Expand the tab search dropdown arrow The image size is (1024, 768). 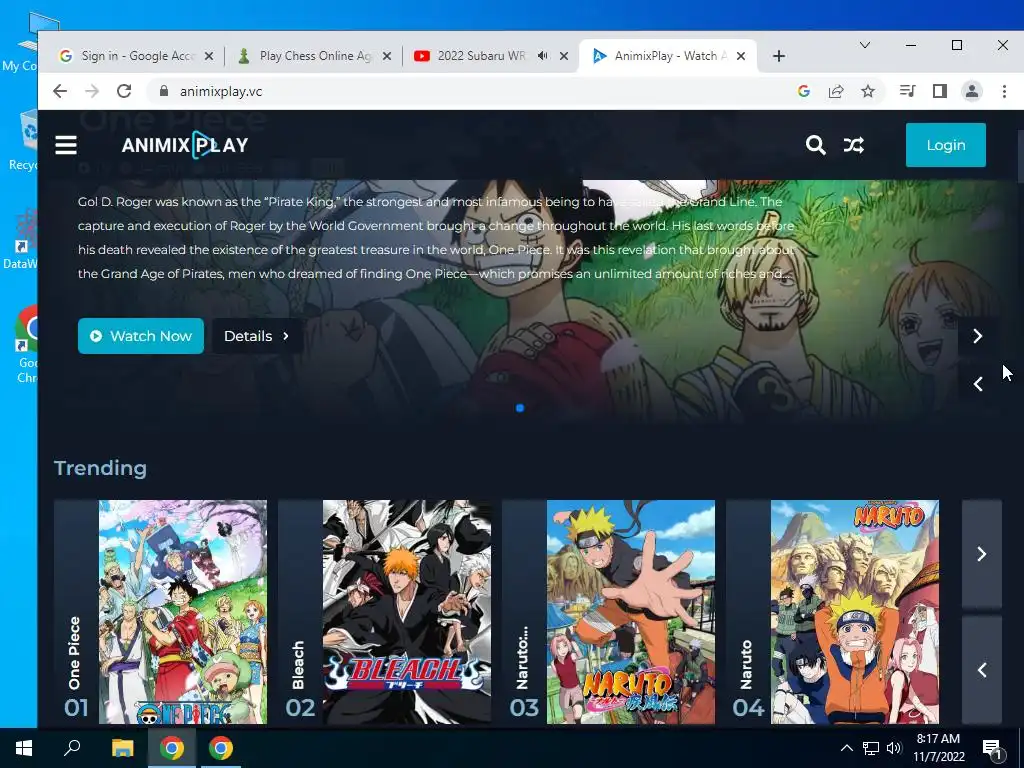[x=865, y=45]
